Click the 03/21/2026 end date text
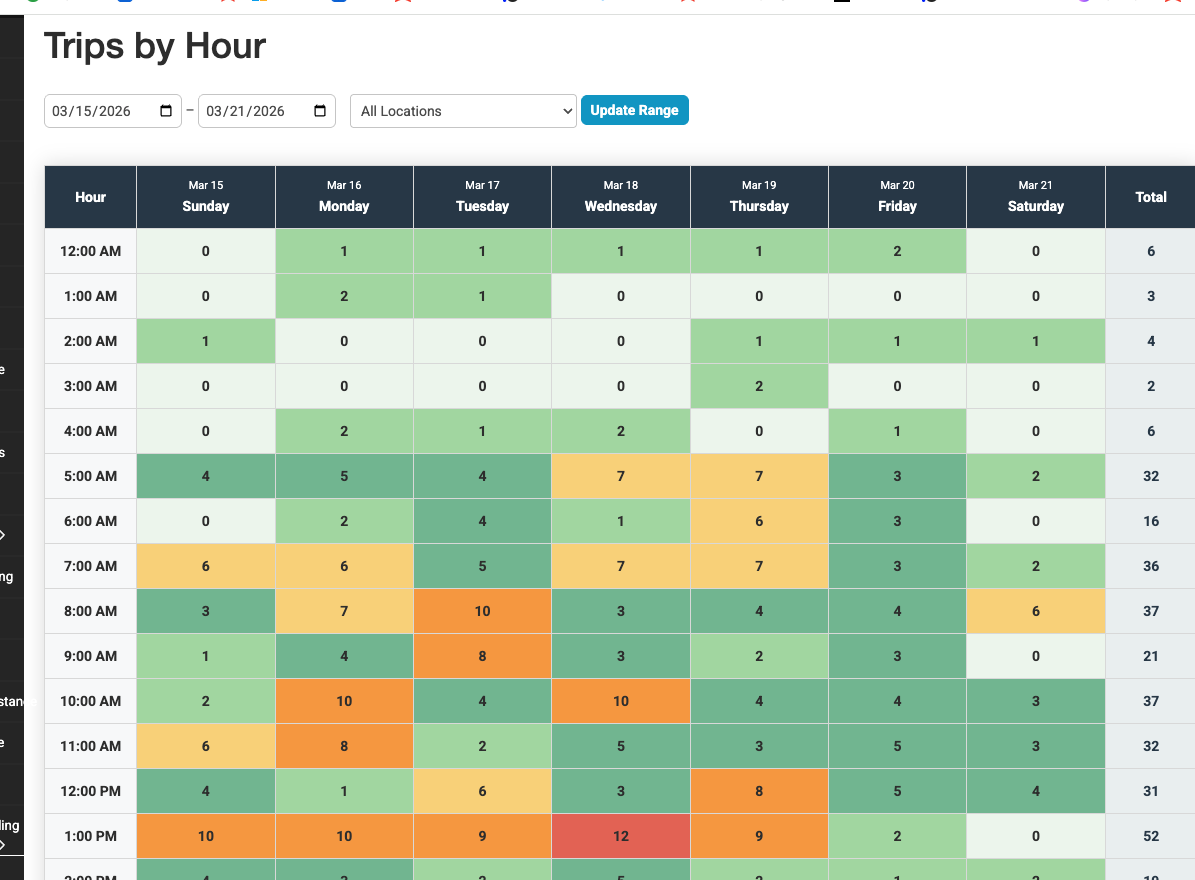The width and height of the screenshot is (1195, 880). (x=246, y=111)
